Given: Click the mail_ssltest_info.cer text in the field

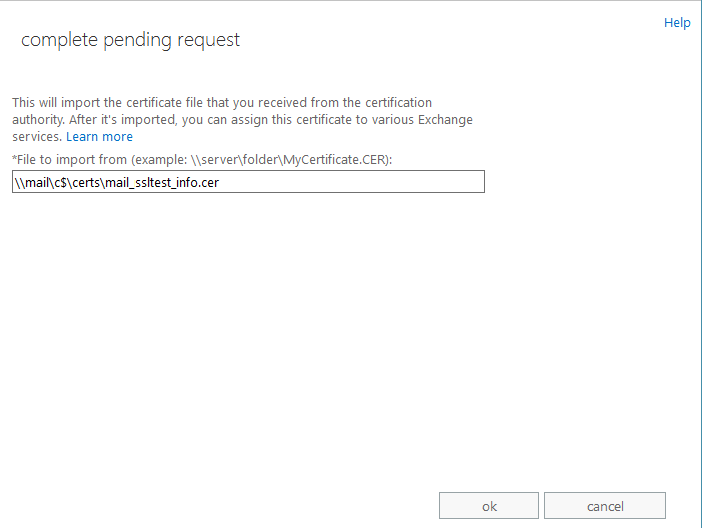Looking at the screenshot, I should (162, 183).
